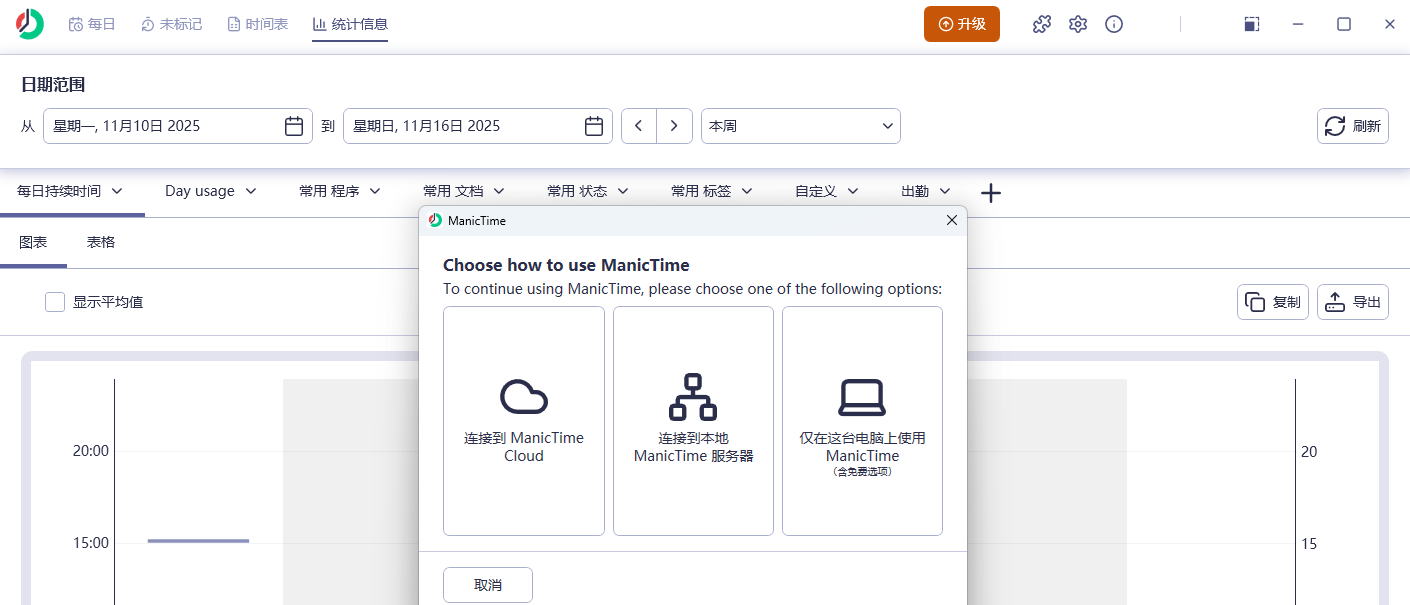Open the start date calendar picker
This screenshot has width=1410, height=605.
point(294,125)
